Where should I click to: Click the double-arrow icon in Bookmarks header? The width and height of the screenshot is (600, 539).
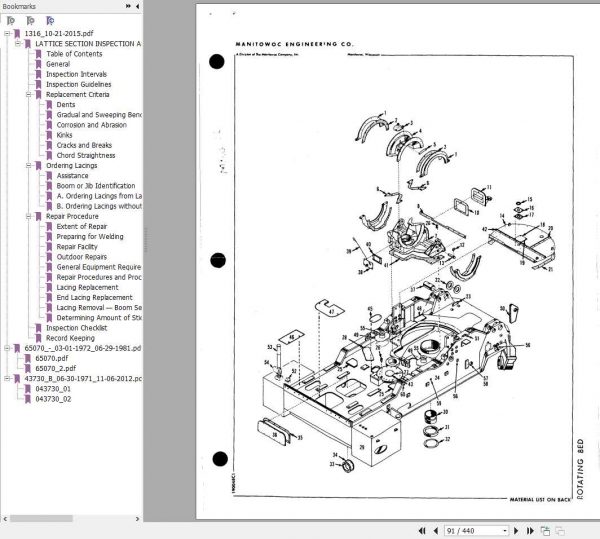(x=128, y=6)
